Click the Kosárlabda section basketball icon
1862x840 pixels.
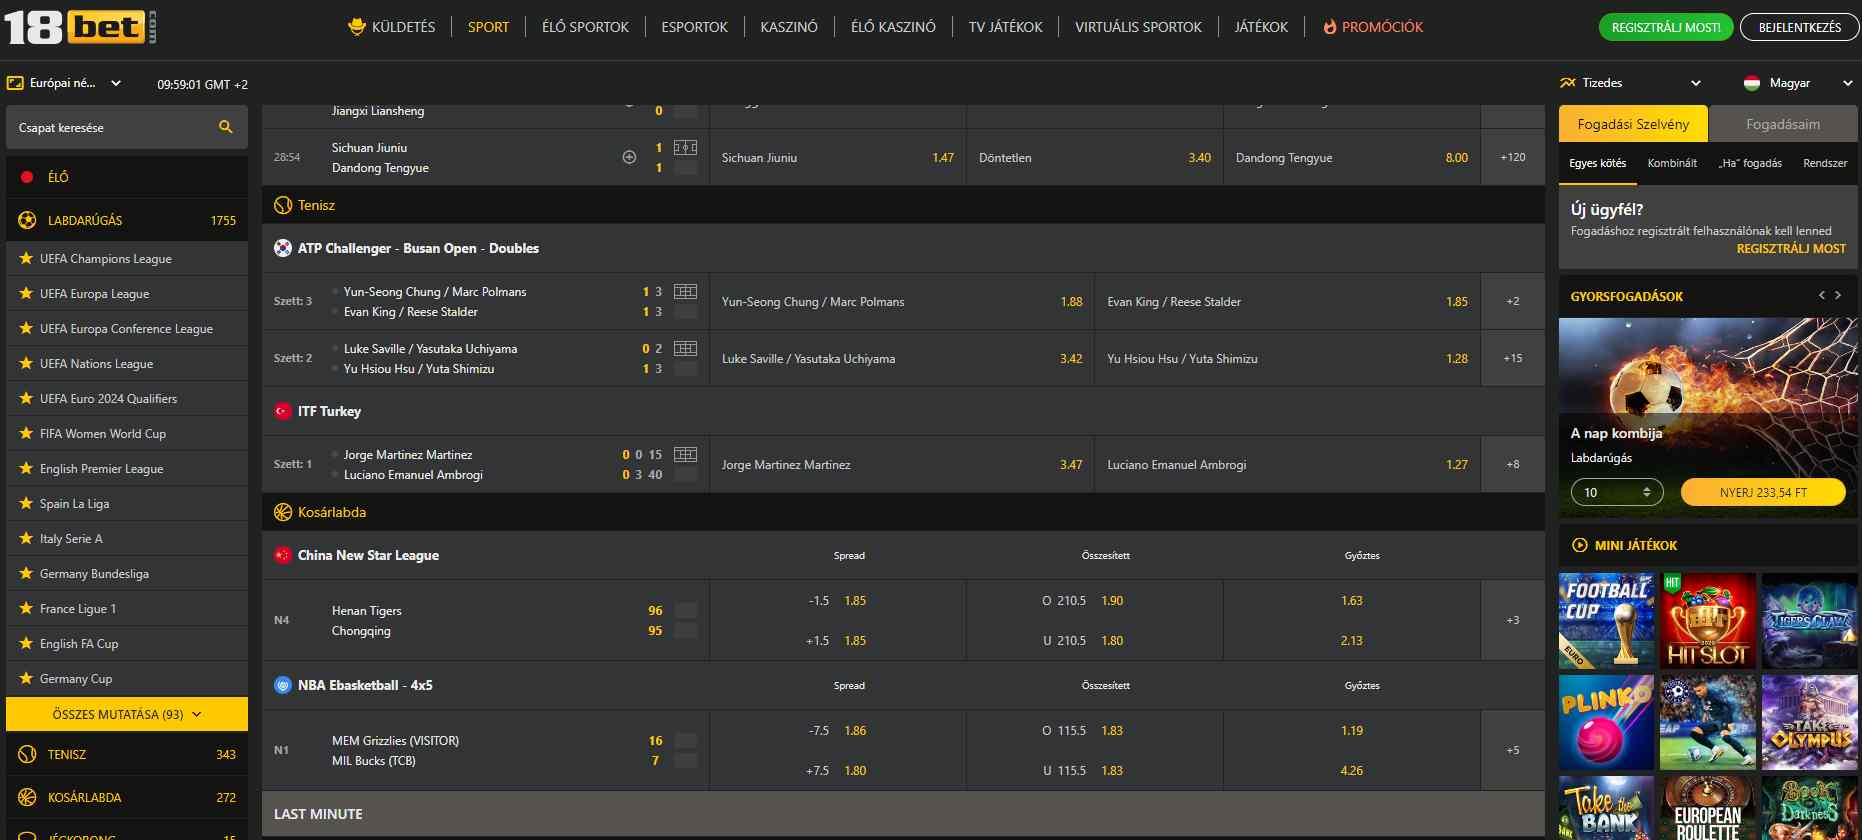coord(283,512)
